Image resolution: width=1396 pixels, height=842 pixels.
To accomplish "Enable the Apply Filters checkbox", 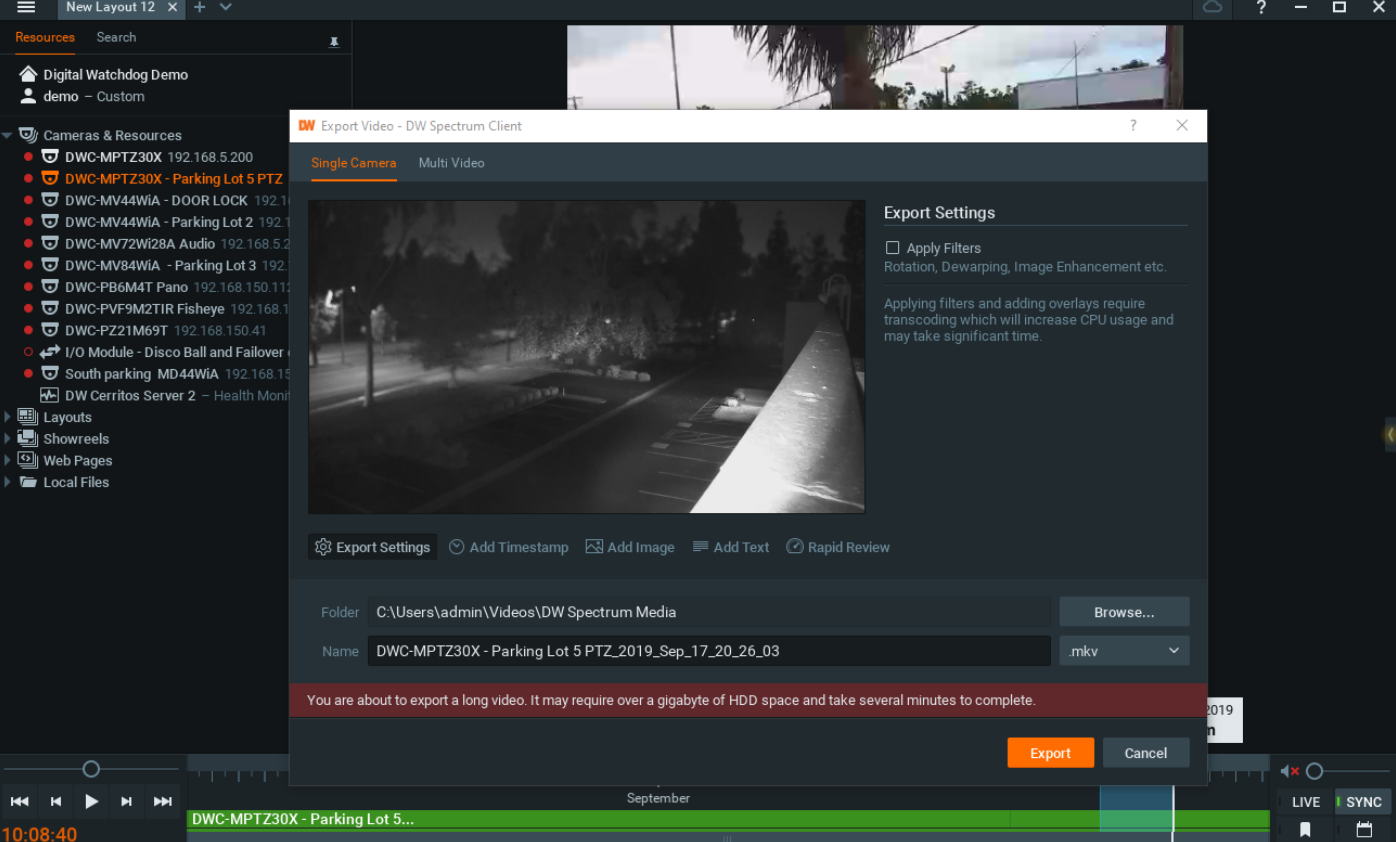I will click(893, 248).
